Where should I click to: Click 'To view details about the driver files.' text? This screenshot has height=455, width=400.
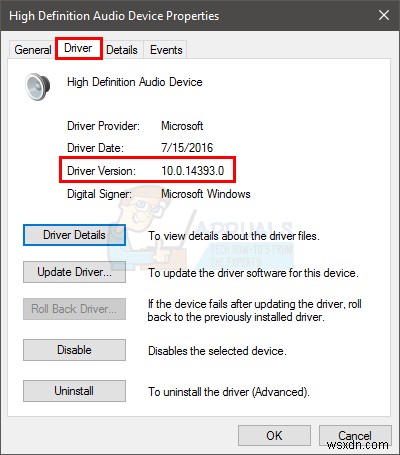(234, 236)
